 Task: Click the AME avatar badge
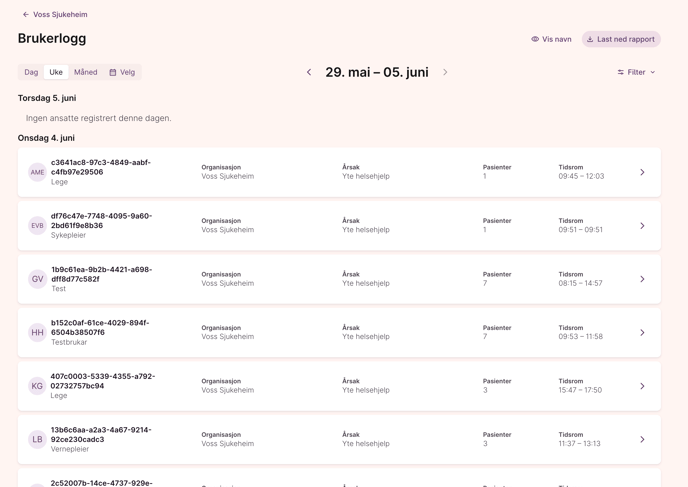[37, 172]
